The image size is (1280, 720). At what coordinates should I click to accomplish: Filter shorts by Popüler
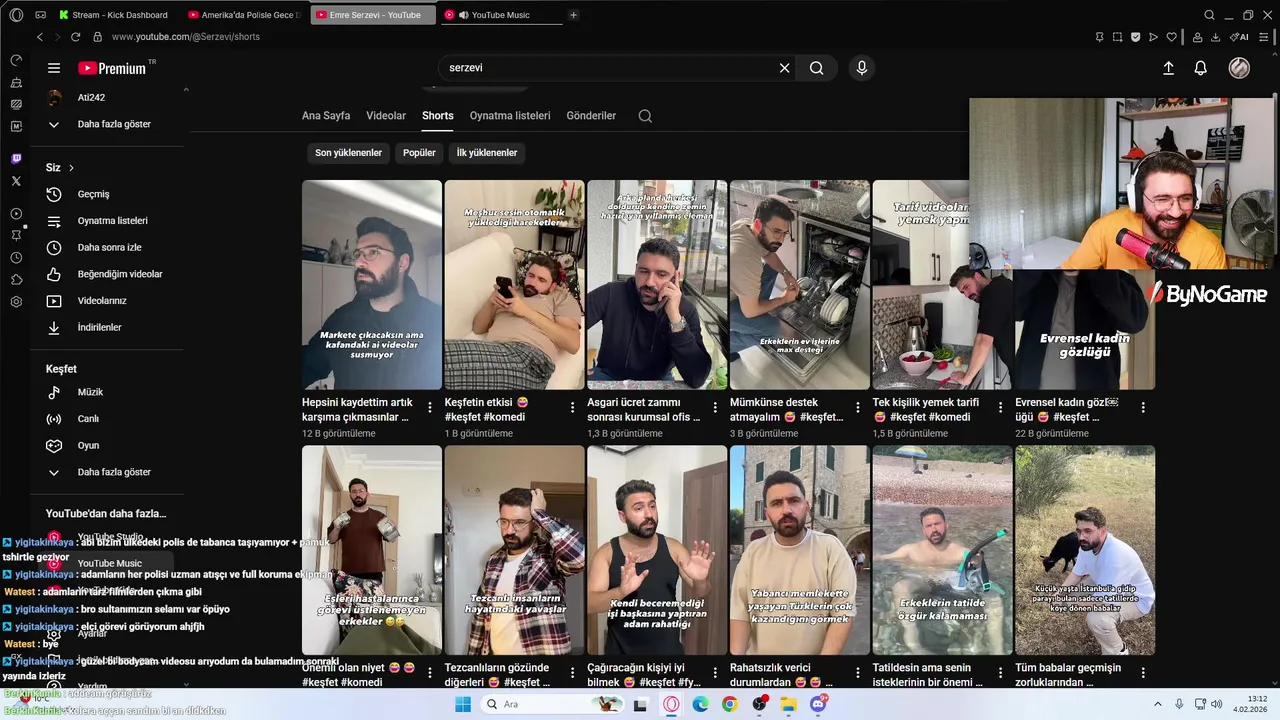[x=419, y=153]
